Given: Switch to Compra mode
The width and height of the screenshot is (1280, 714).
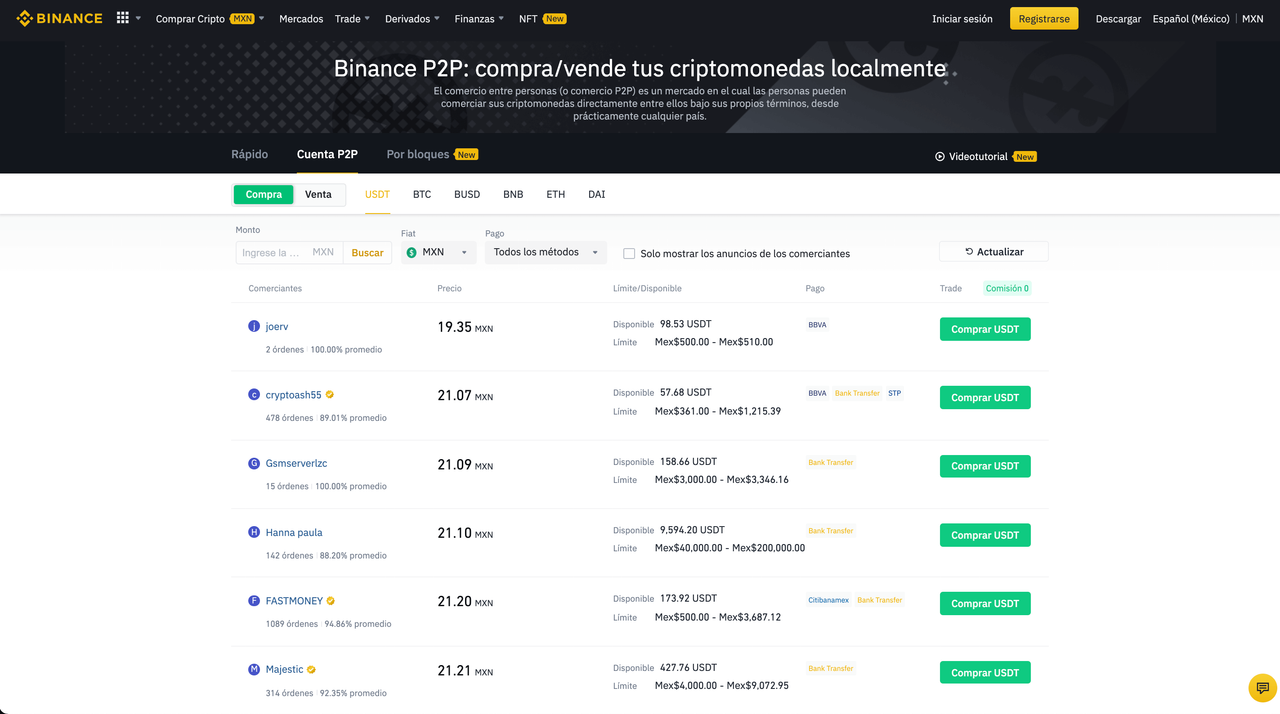Looking at the screenshot, I should pos(264,194).
